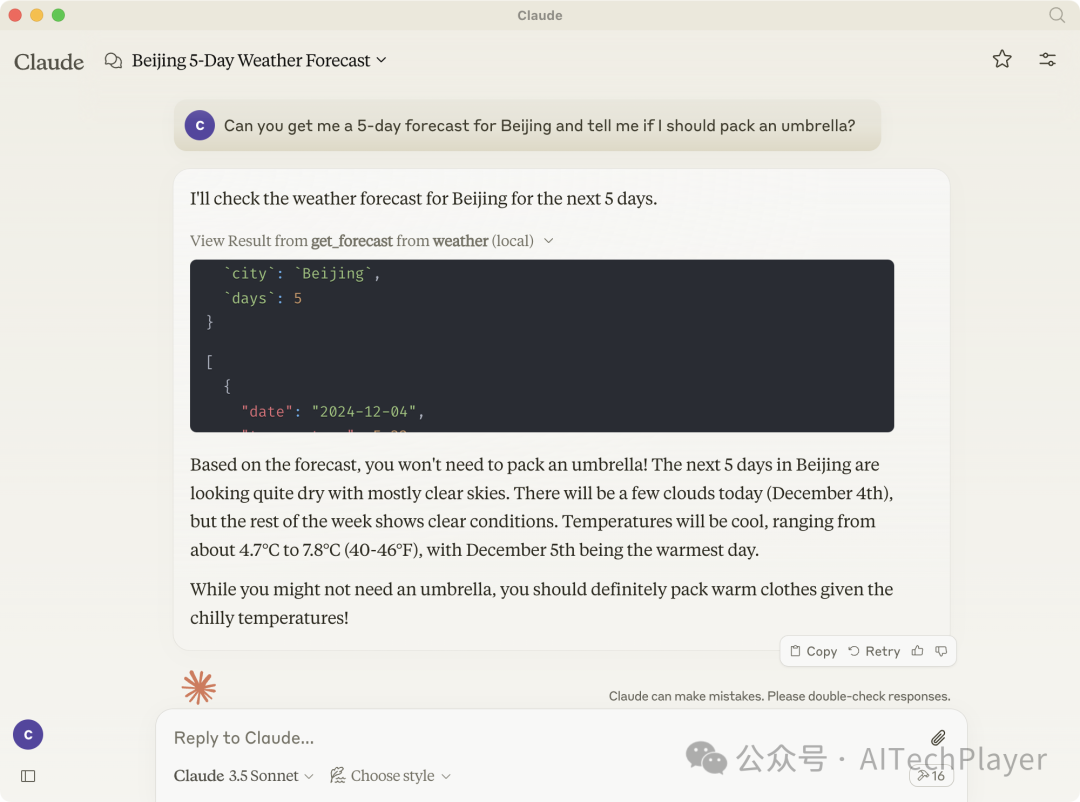Click the `days`: 5 line
The width and height of the screenshot is (1080, 802).
pos(262,298)
